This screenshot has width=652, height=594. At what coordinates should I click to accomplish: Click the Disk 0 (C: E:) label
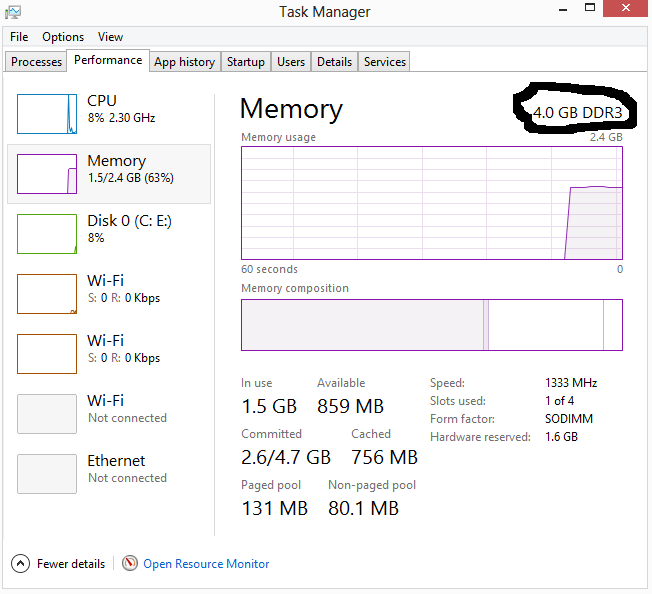(x=129, y=221)
